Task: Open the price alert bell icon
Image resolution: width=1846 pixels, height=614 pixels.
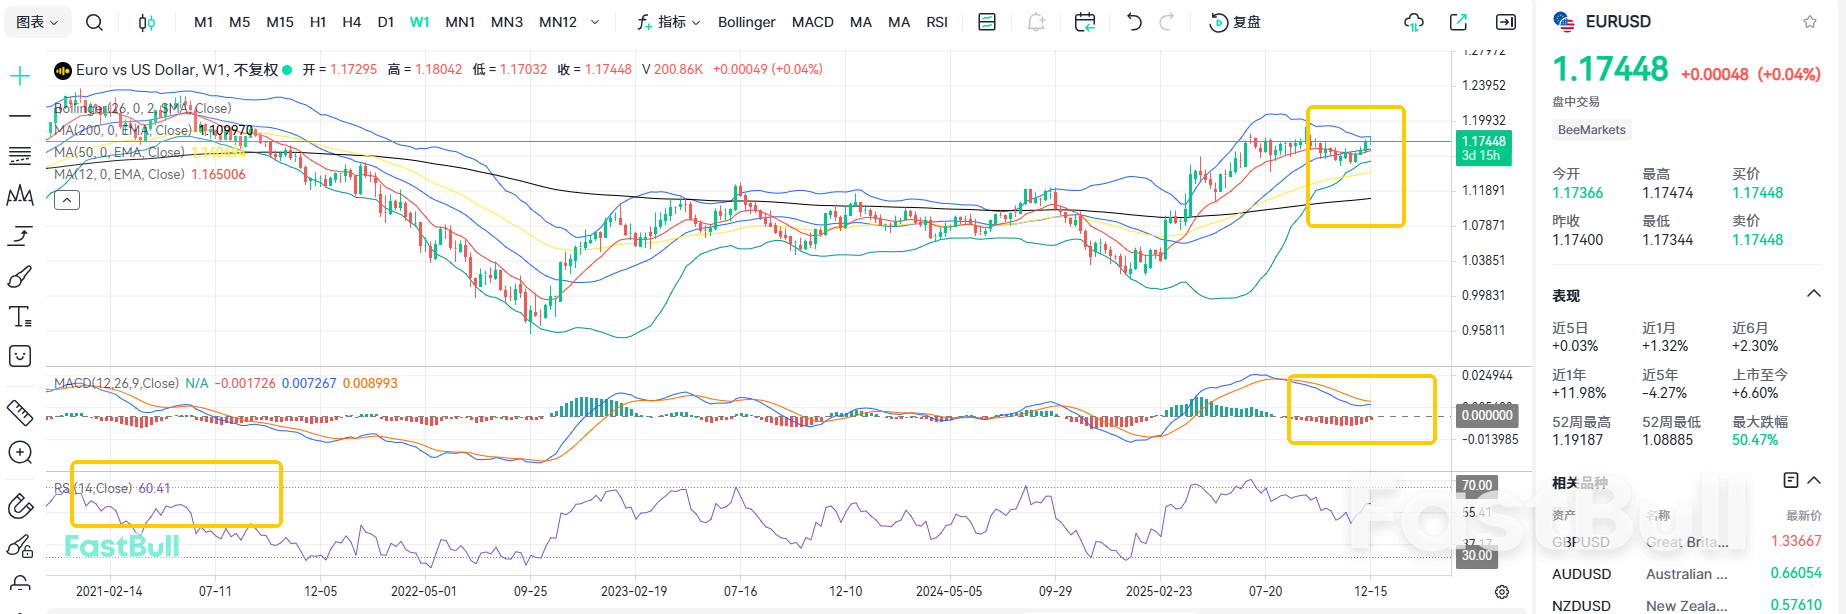Action: tap(1036, 22)
